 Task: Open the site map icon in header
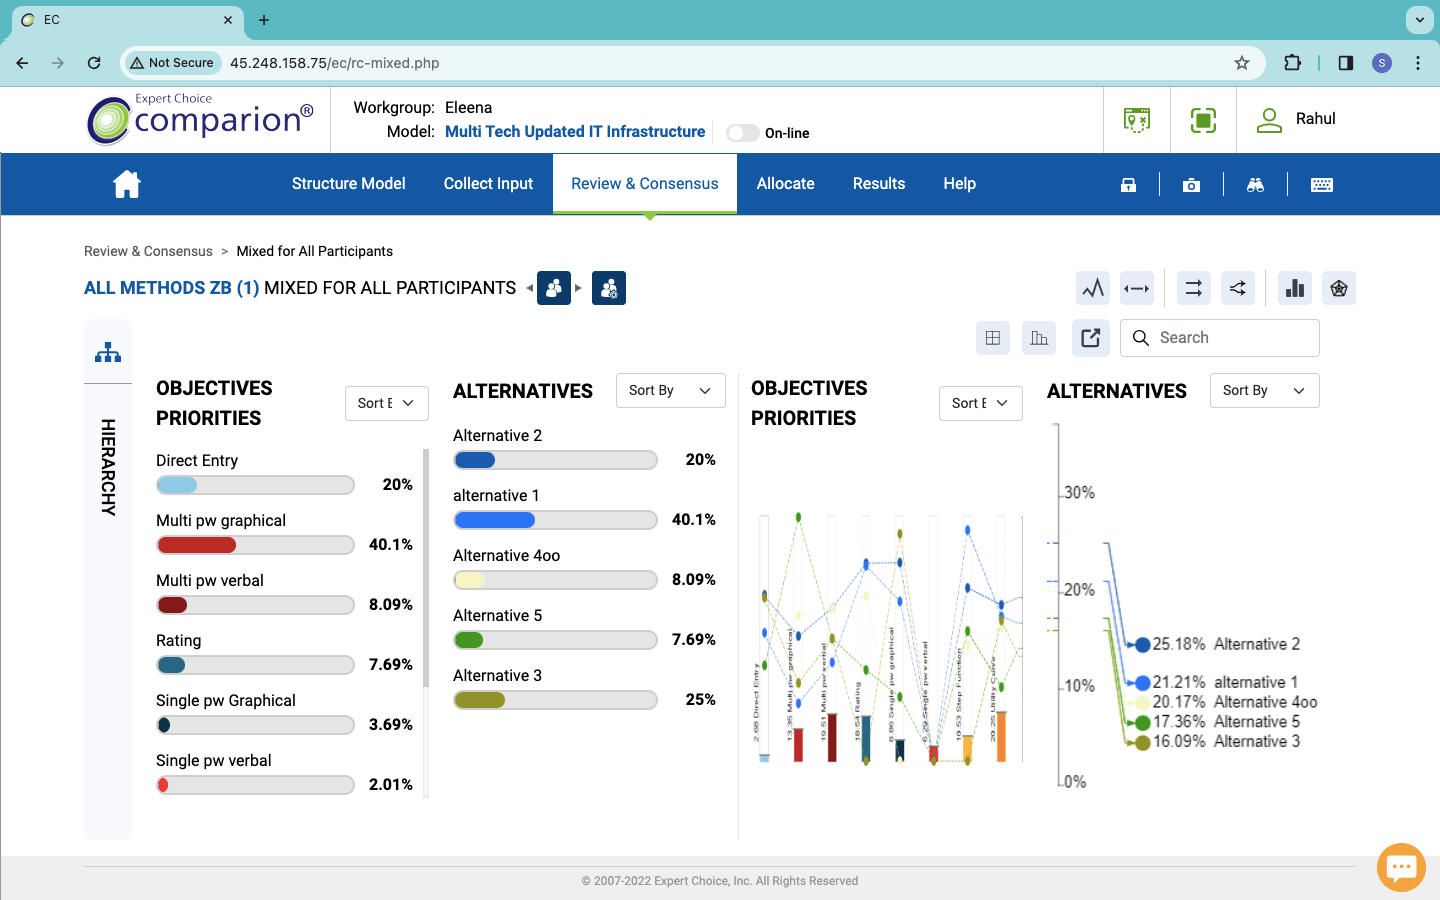[1137, 121]
